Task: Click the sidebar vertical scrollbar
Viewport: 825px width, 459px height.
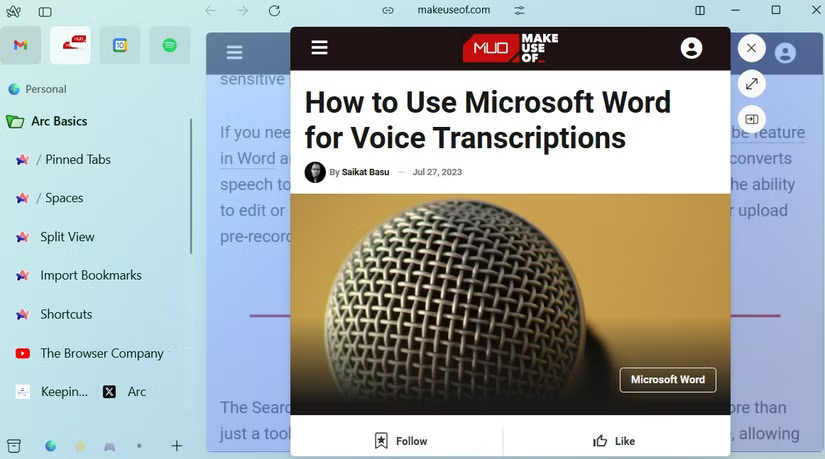Action: (190, 186)
